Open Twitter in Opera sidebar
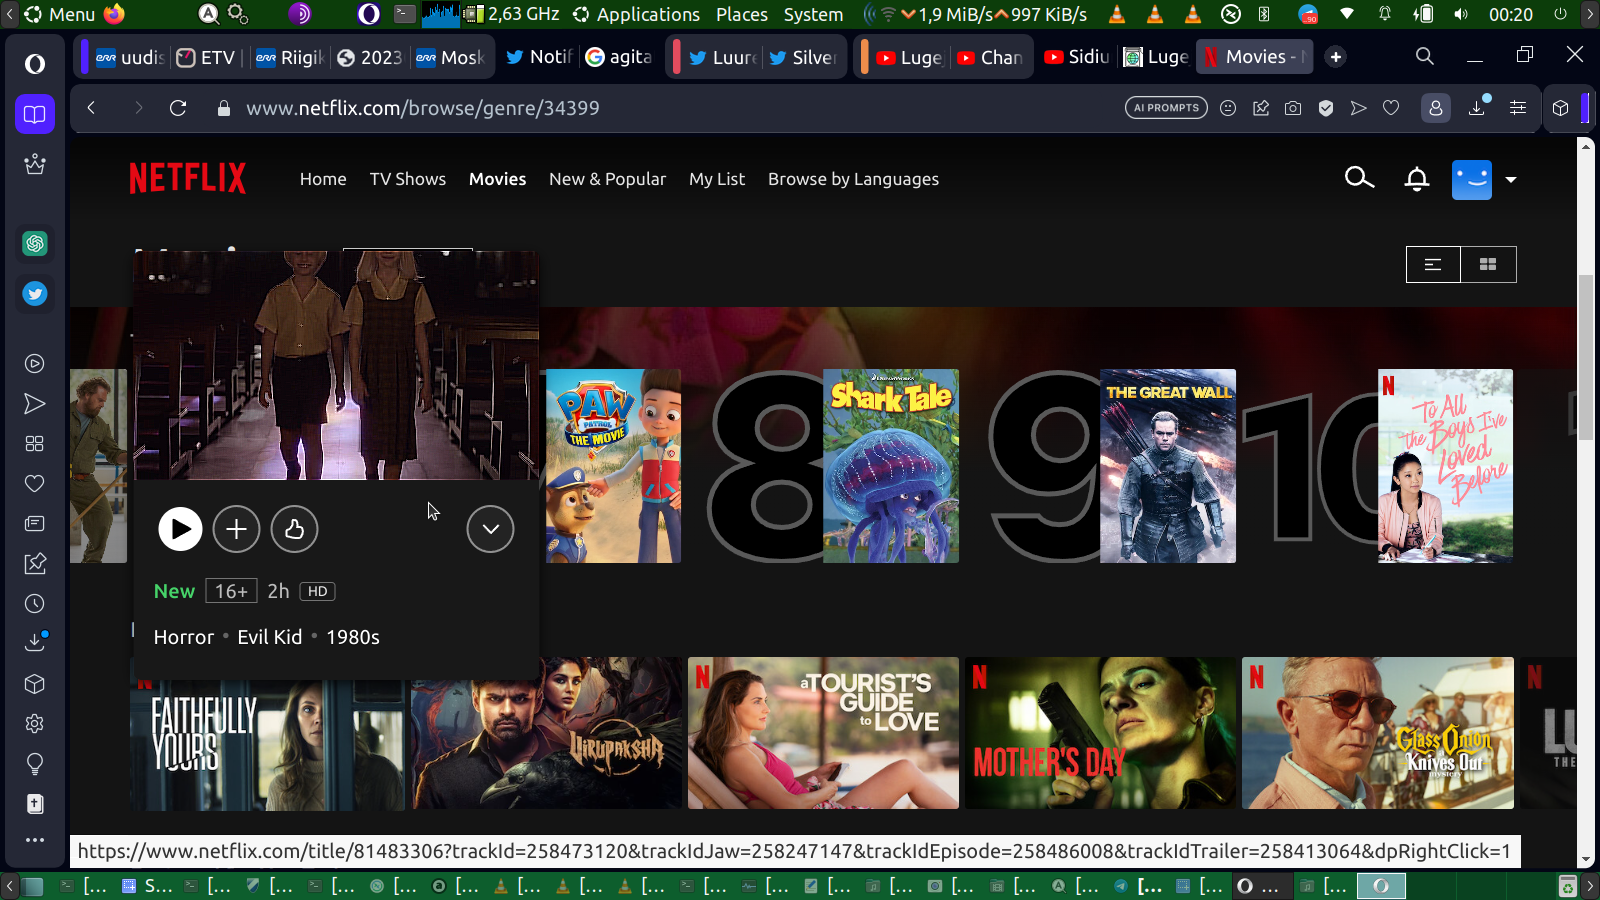 coord(35,294)
